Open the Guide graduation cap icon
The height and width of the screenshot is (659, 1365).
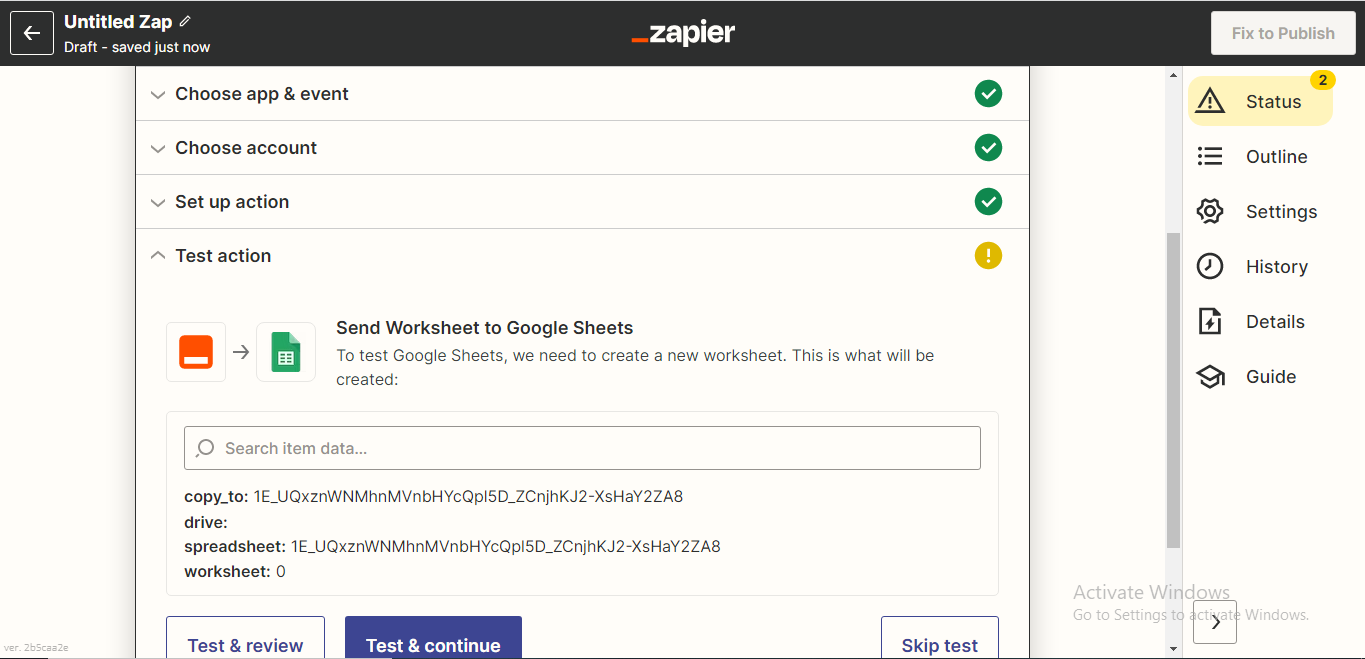point(1210,376)
